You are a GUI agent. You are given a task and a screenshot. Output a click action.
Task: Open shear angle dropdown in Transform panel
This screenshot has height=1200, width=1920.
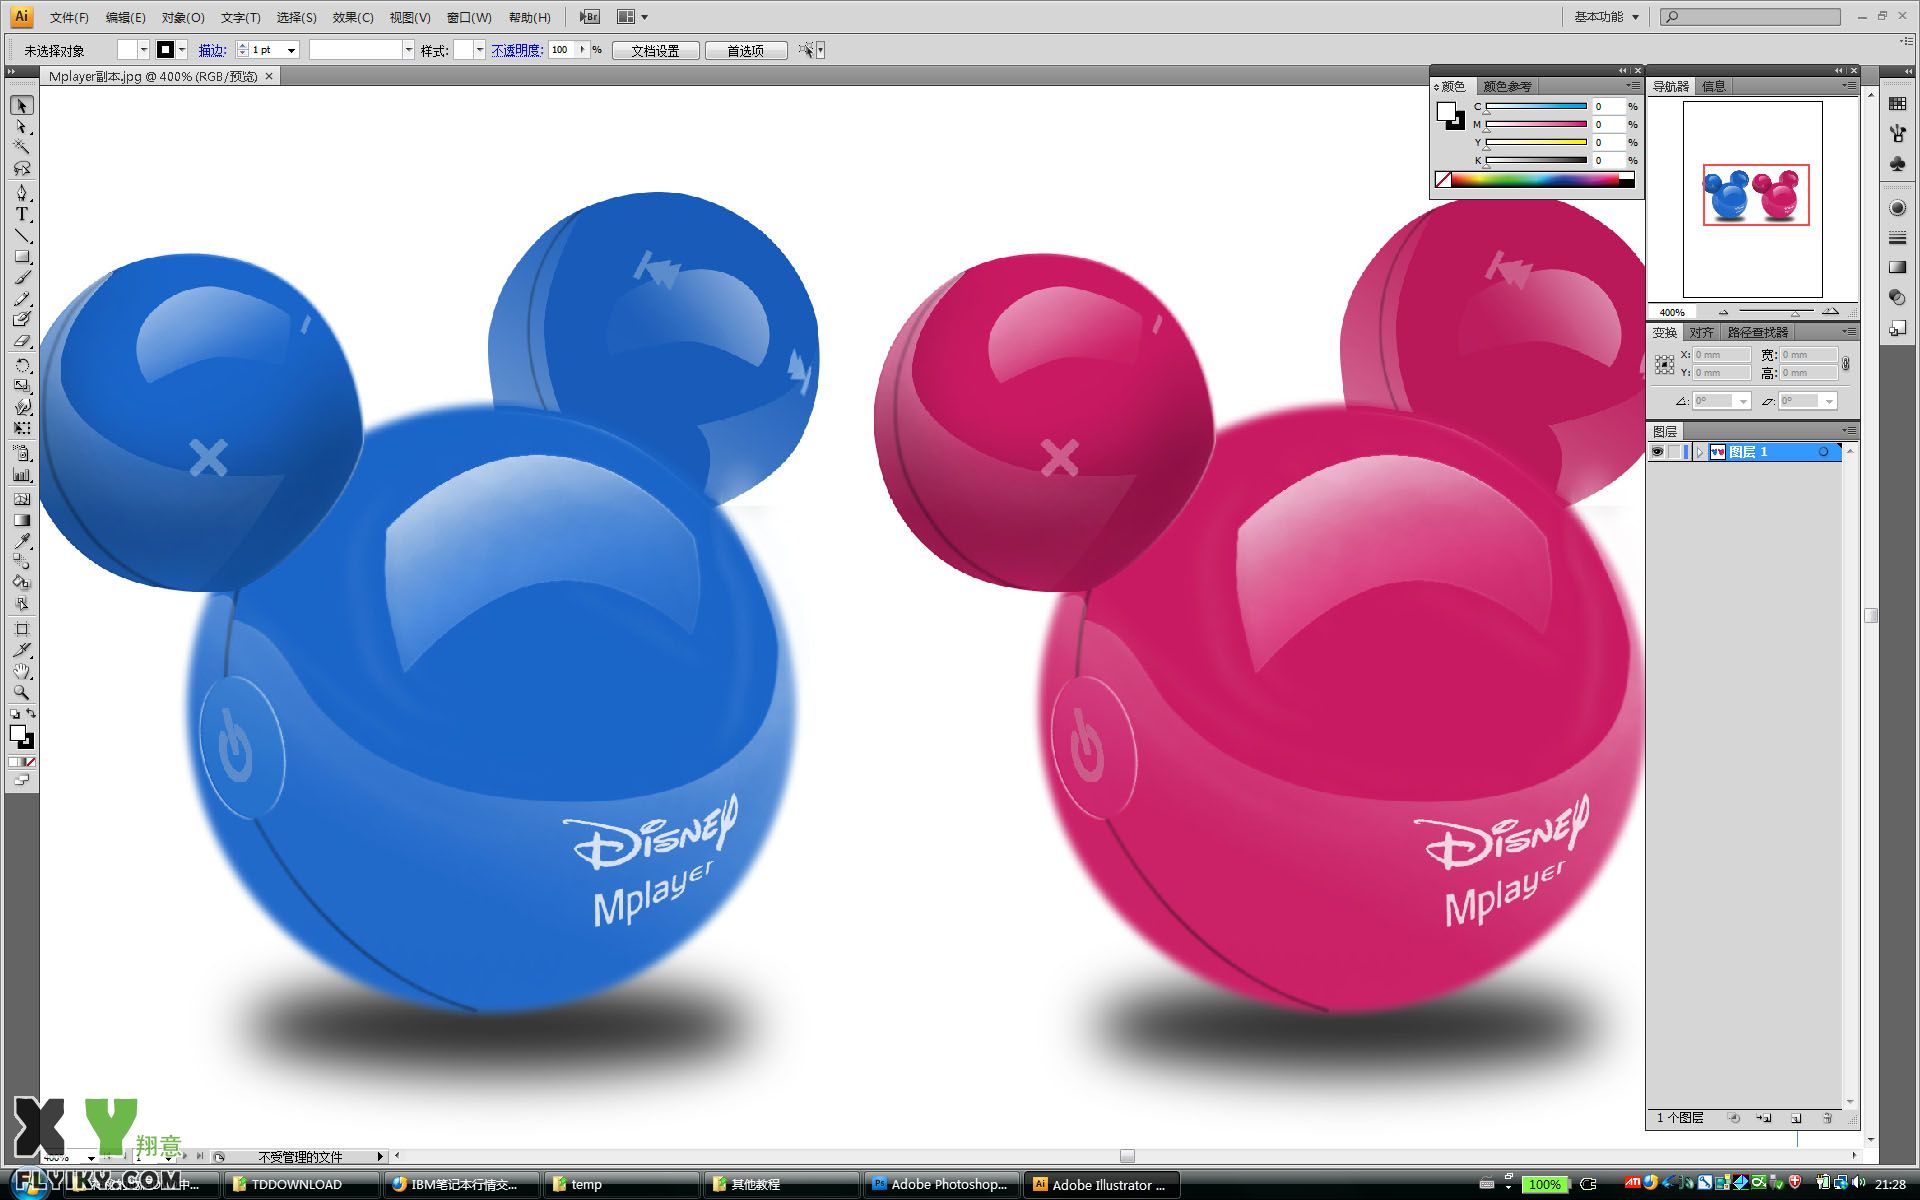(x=1829, y=401)
